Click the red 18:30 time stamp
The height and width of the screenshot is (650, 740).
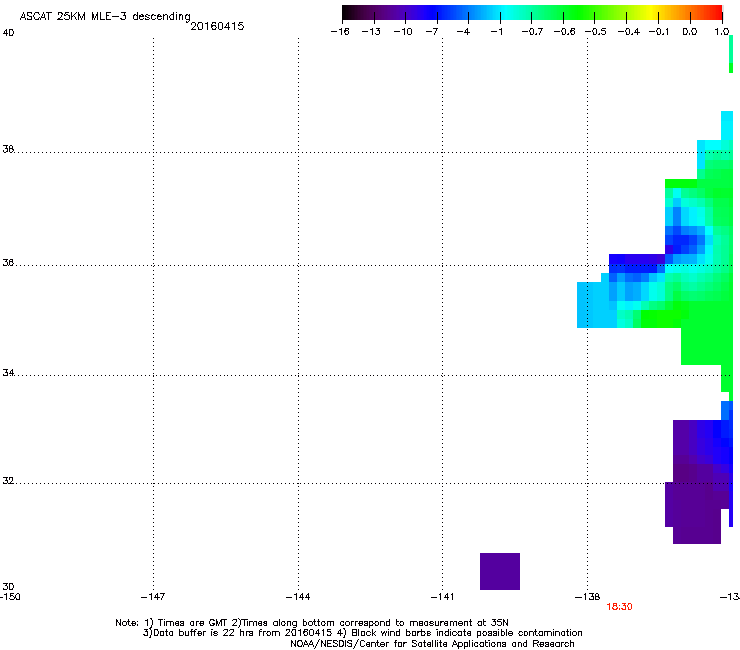(619, 607)
